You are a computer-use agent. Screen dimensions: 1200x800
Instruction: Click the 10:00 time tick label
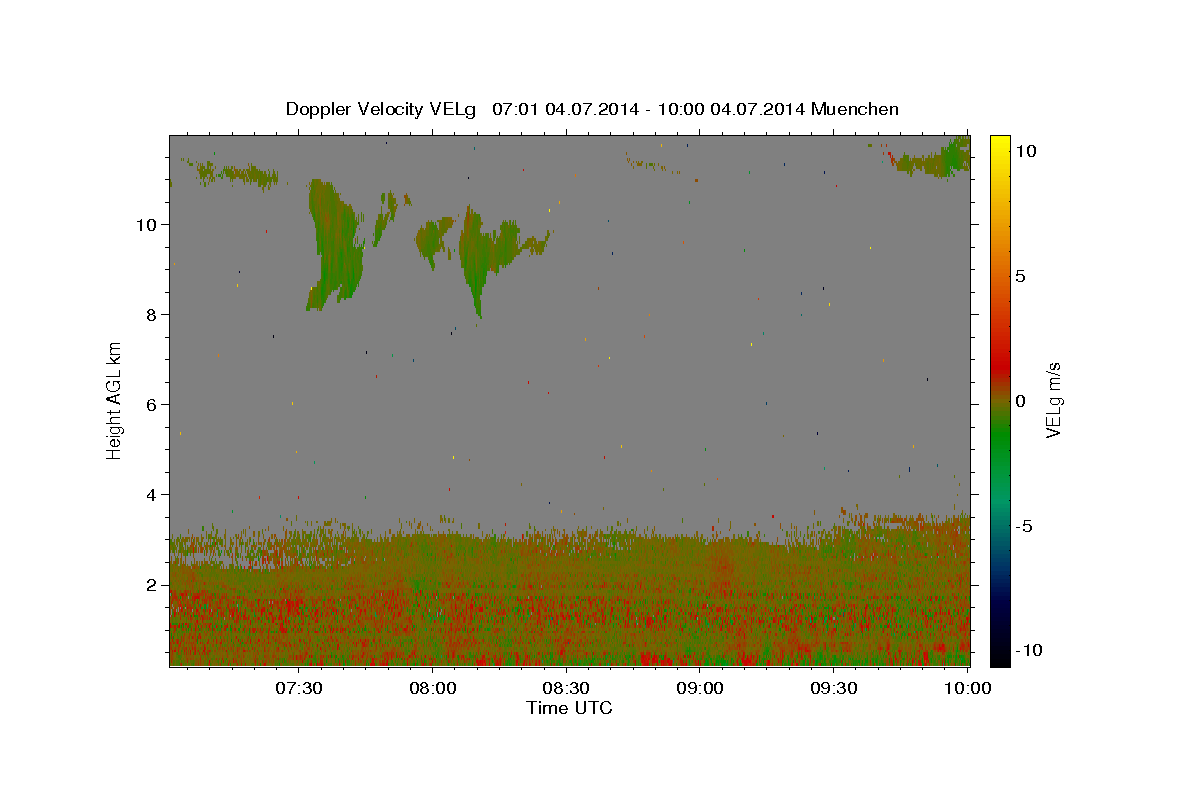967,688
